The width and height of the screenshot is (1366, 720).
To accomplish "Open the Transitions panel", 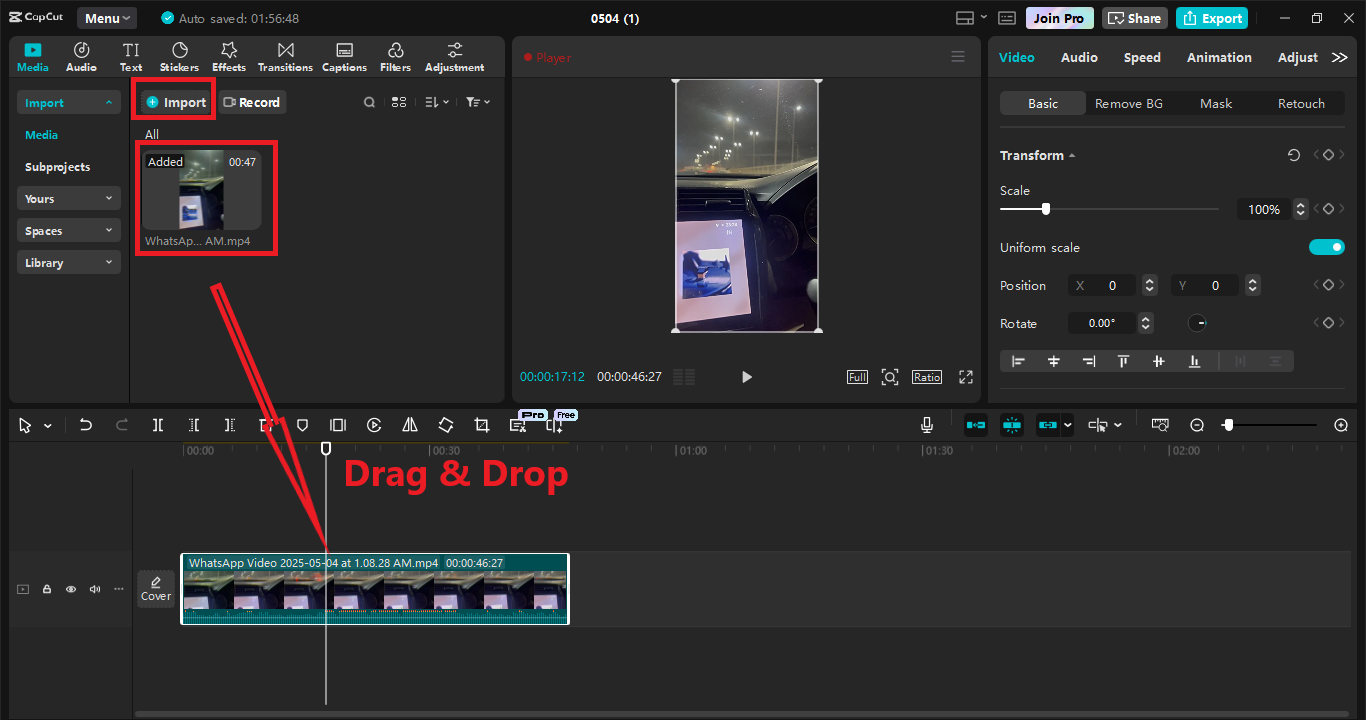I will point(285,57).
